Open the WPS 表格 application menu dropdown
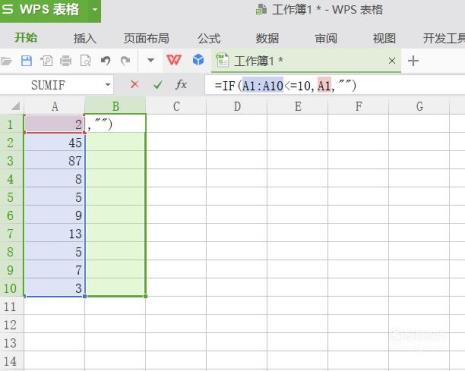The width and height of the screenshot is (465, 371). (95, 10)
